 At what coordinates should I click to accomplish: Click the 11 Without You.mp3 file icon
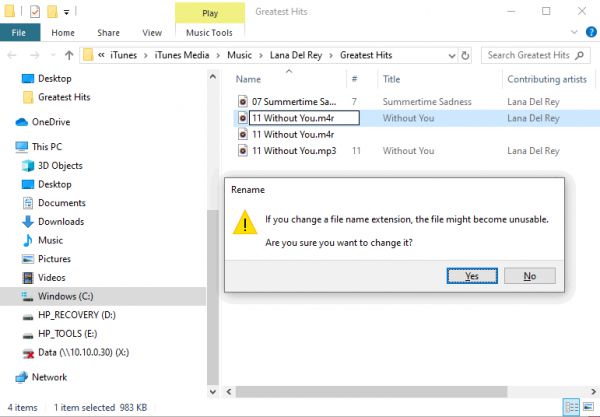click(x=243, y=151)
